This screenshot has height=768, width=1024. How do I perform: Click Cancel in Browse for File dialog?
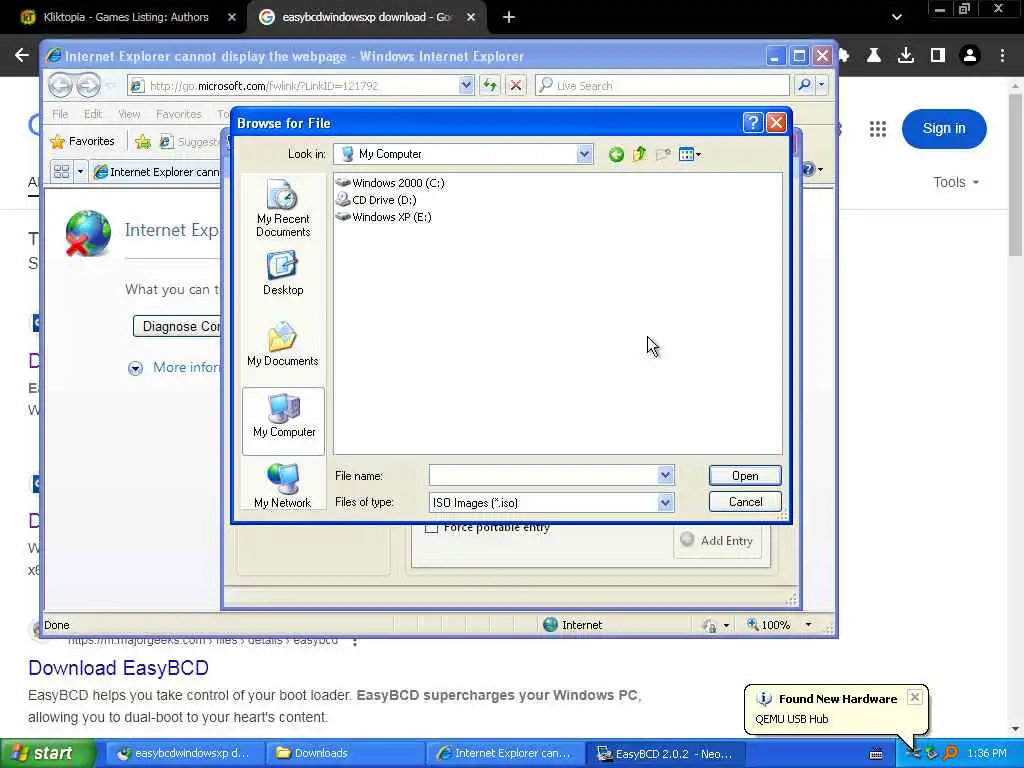click(x=745, y=502)
